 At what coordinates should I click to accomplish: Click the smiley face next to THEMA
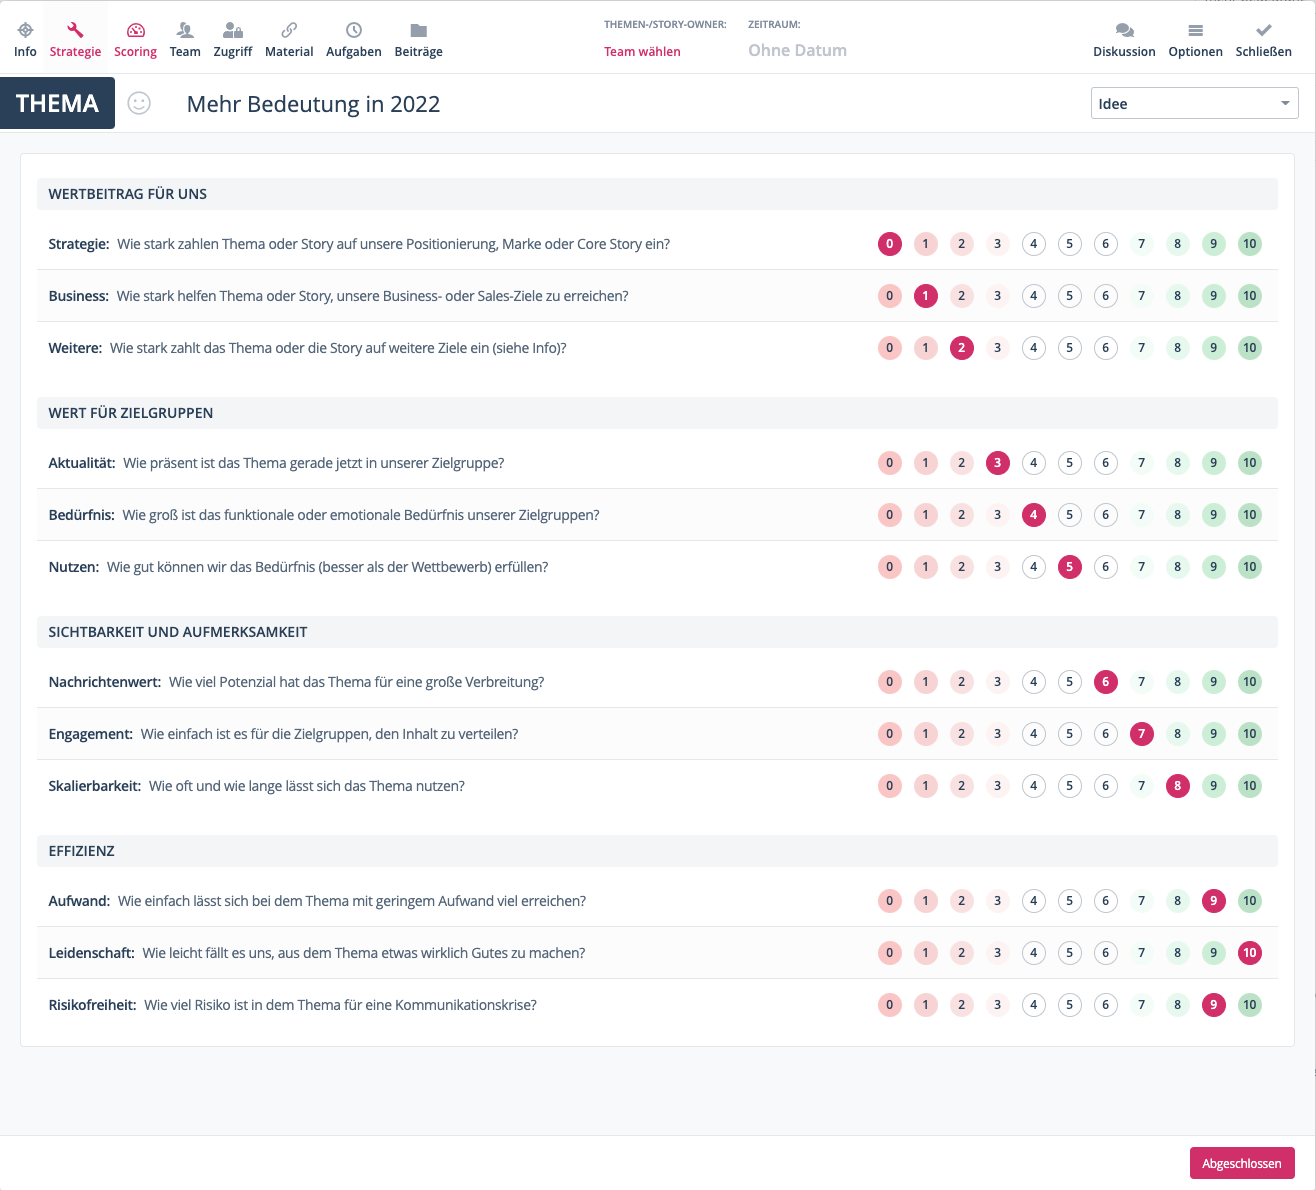pos(139,103)
